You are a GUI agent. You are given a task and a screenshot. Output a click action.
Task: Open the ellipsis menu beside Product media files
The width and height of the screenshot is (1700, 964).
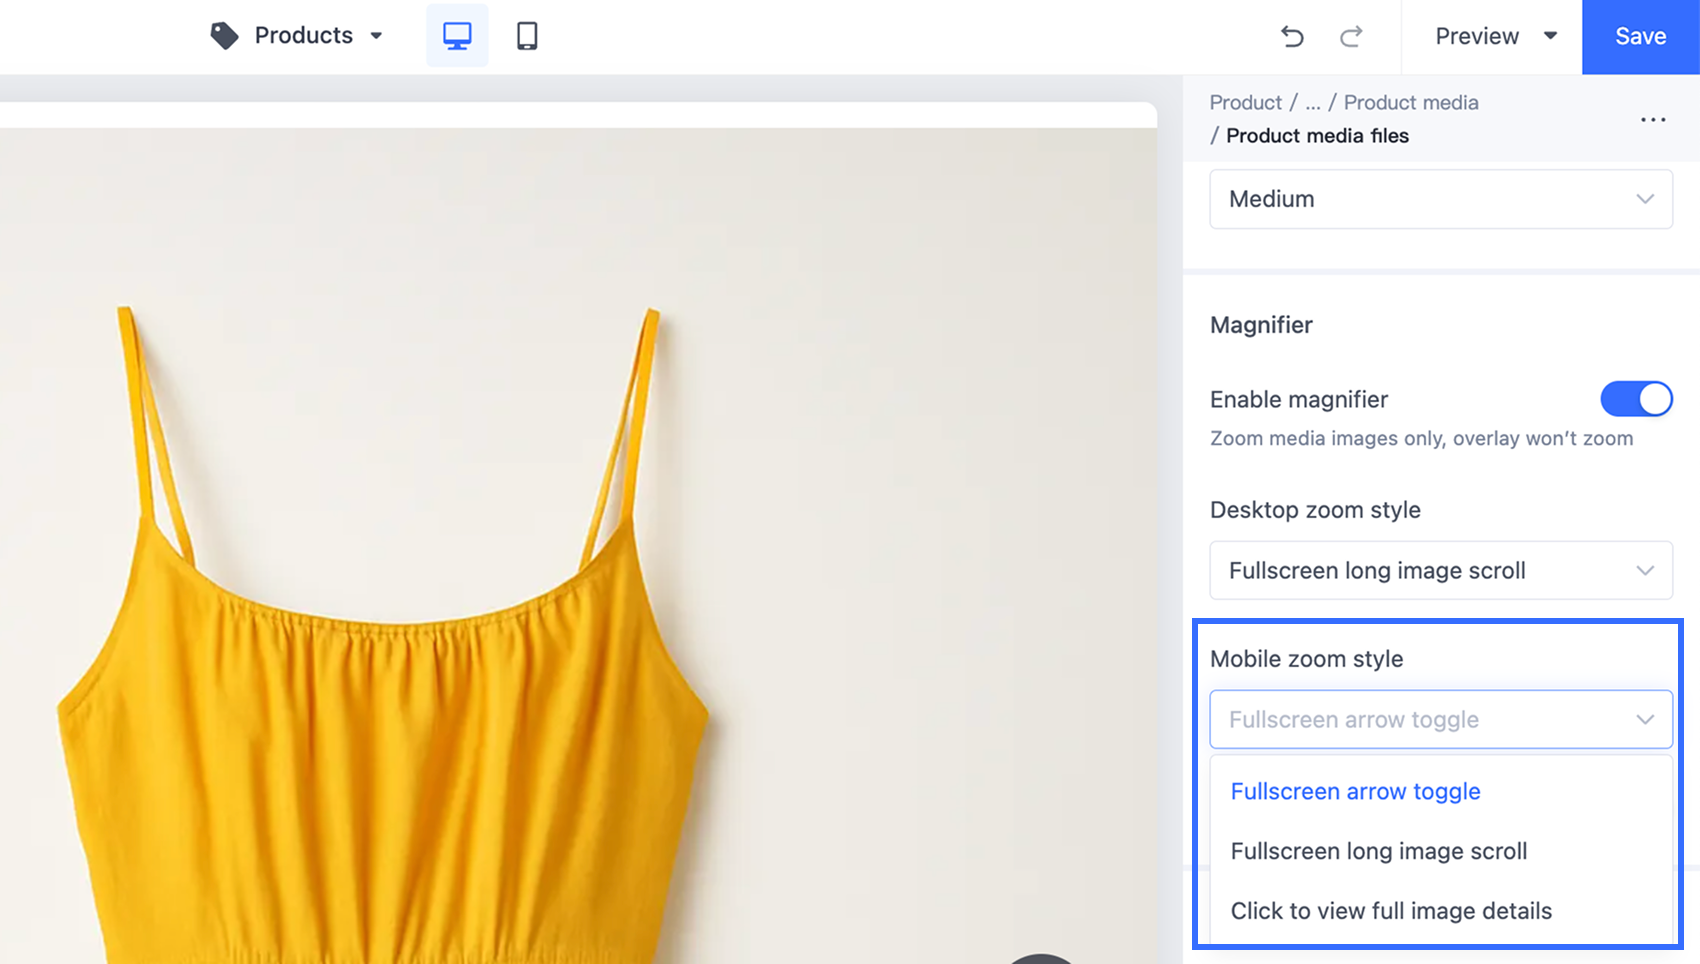click(x=1652, y=119)
